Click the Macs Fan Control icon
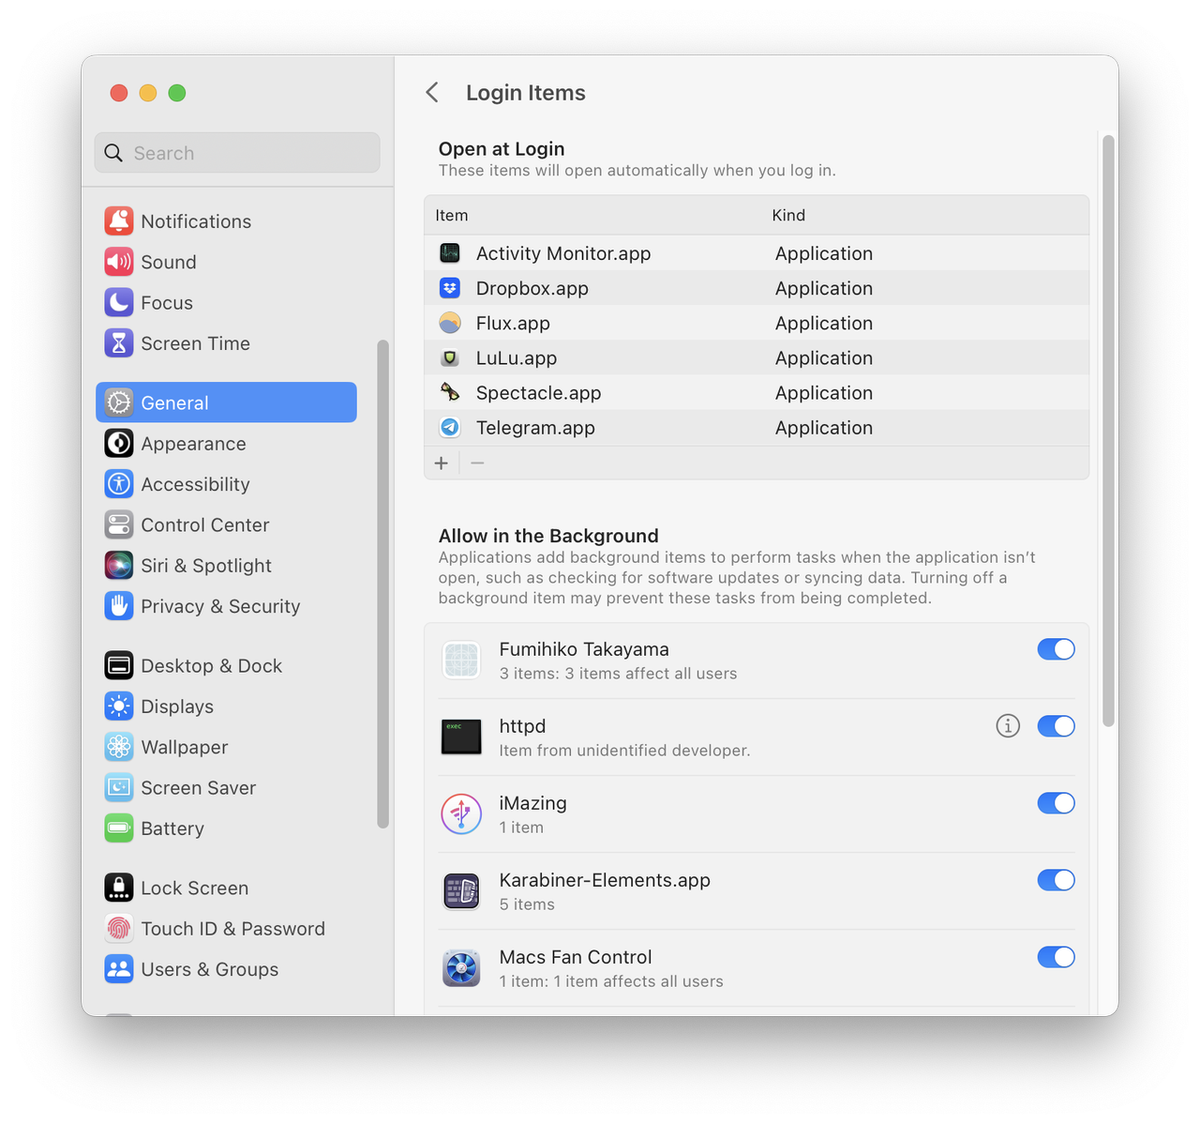Screen dimensions: 1200x1124 click(461, 968)
